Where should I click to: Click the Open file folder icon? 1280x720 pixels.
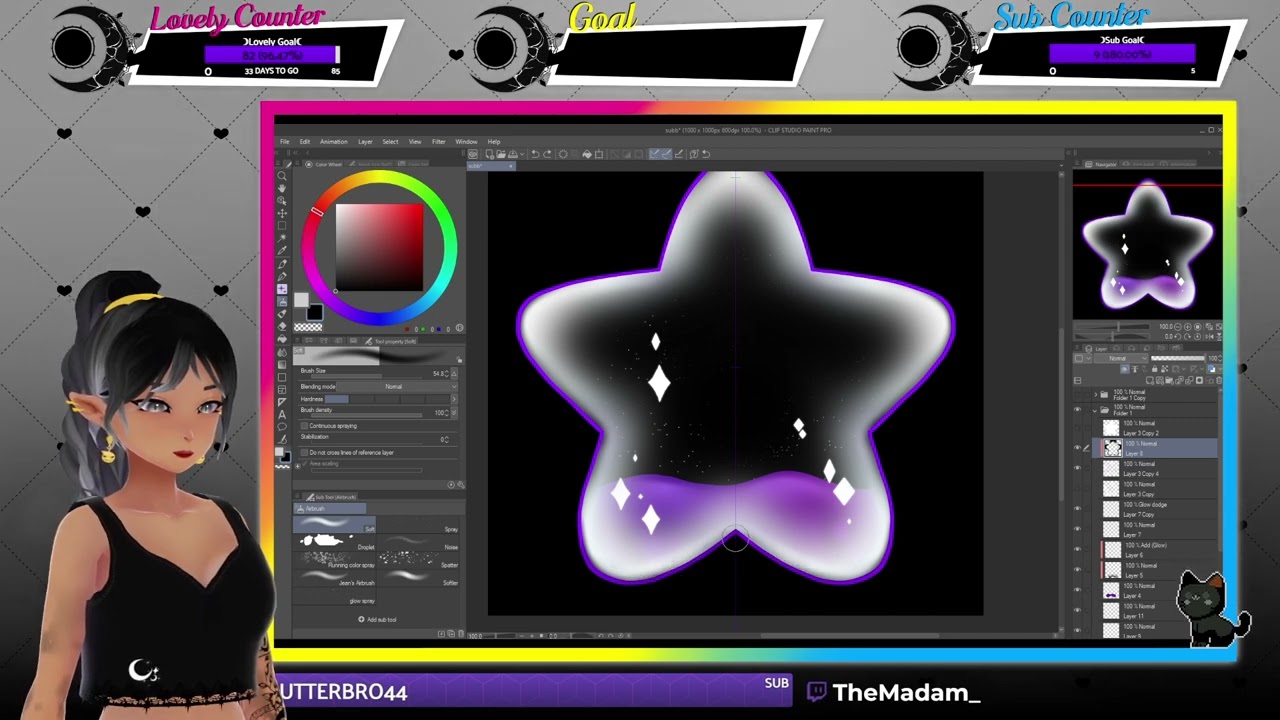[501, 154]
